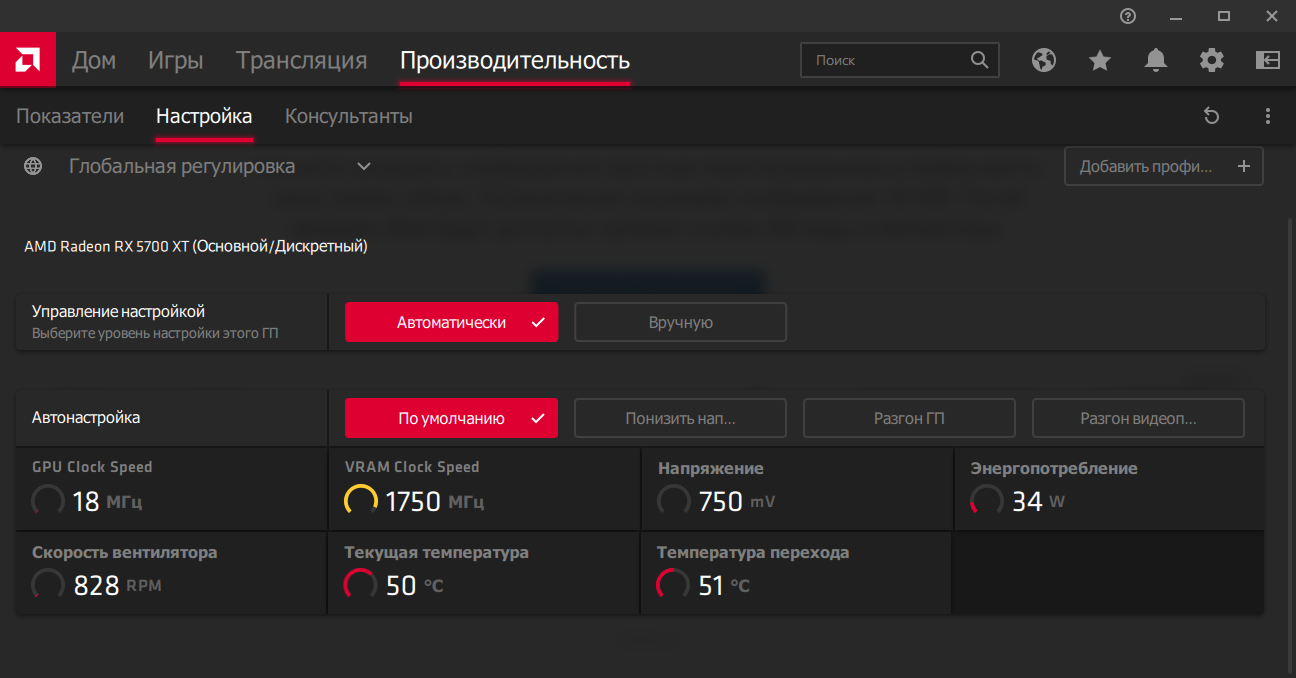Screen dimensions: 1296x678
Task: Click the junction temperature gauge icon
Action: point(673,584)
